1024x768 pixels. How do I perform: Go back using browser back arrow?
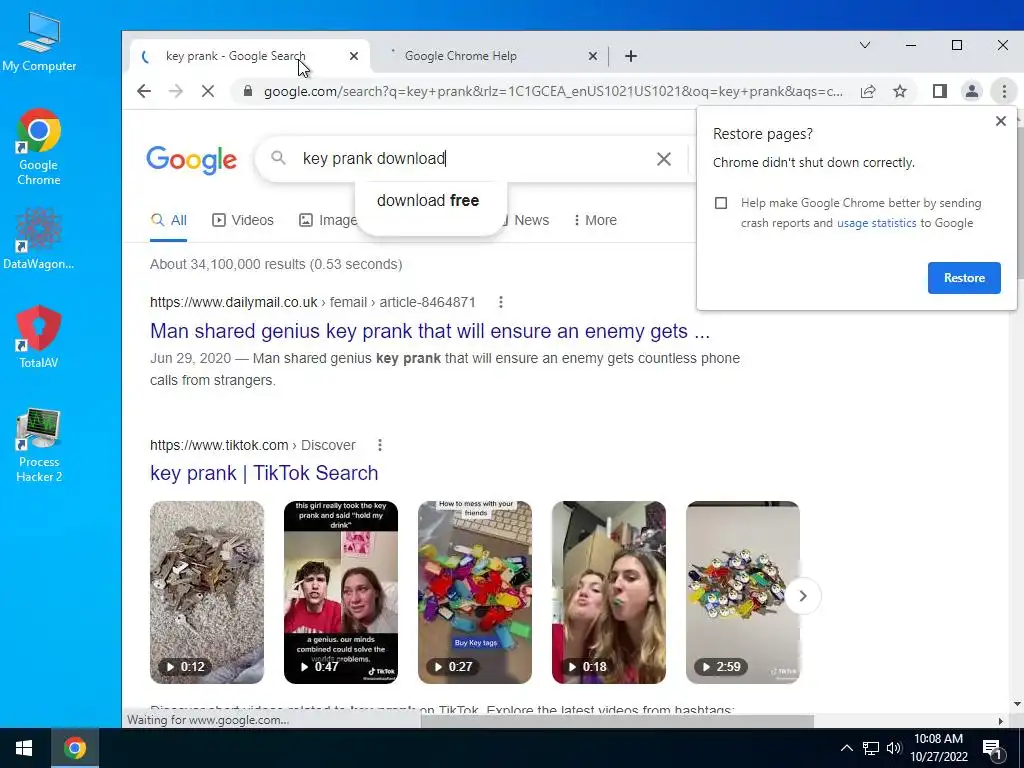[144, 91]
